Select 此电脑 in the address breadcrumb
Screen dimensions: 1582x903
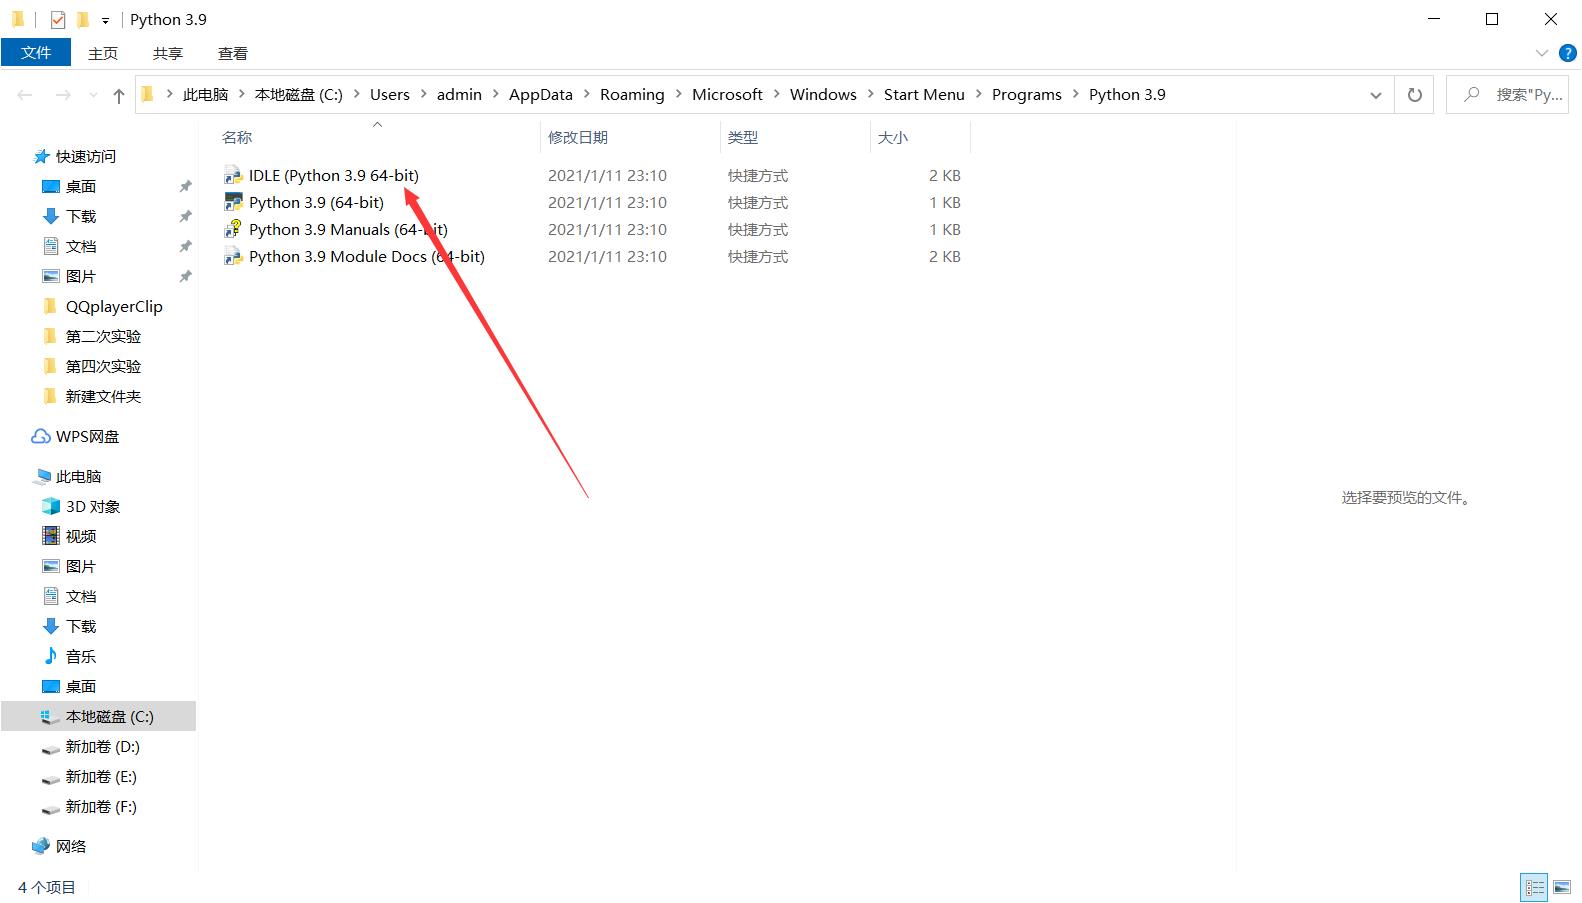206,95
